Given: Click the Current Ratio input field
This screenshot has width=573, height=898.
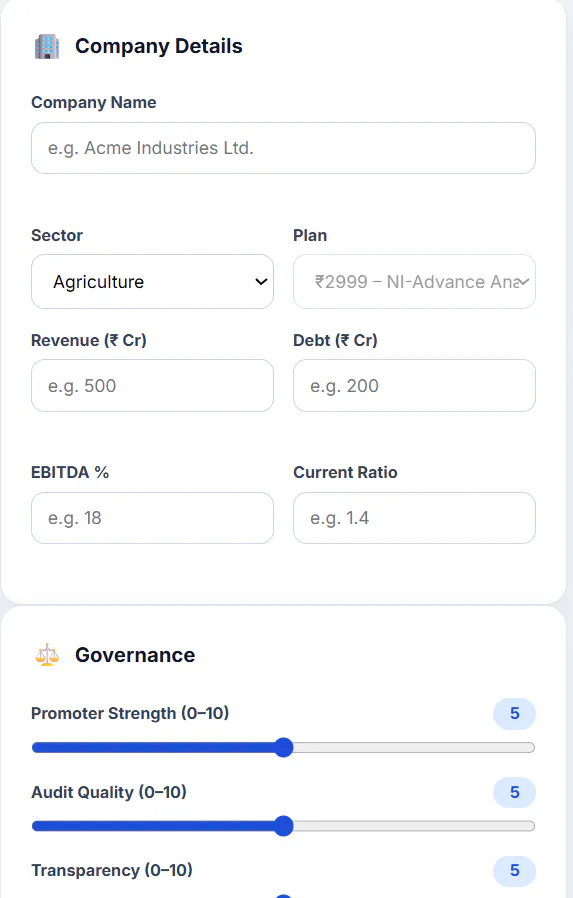Looking at the screenshot, I should (414, 518).
